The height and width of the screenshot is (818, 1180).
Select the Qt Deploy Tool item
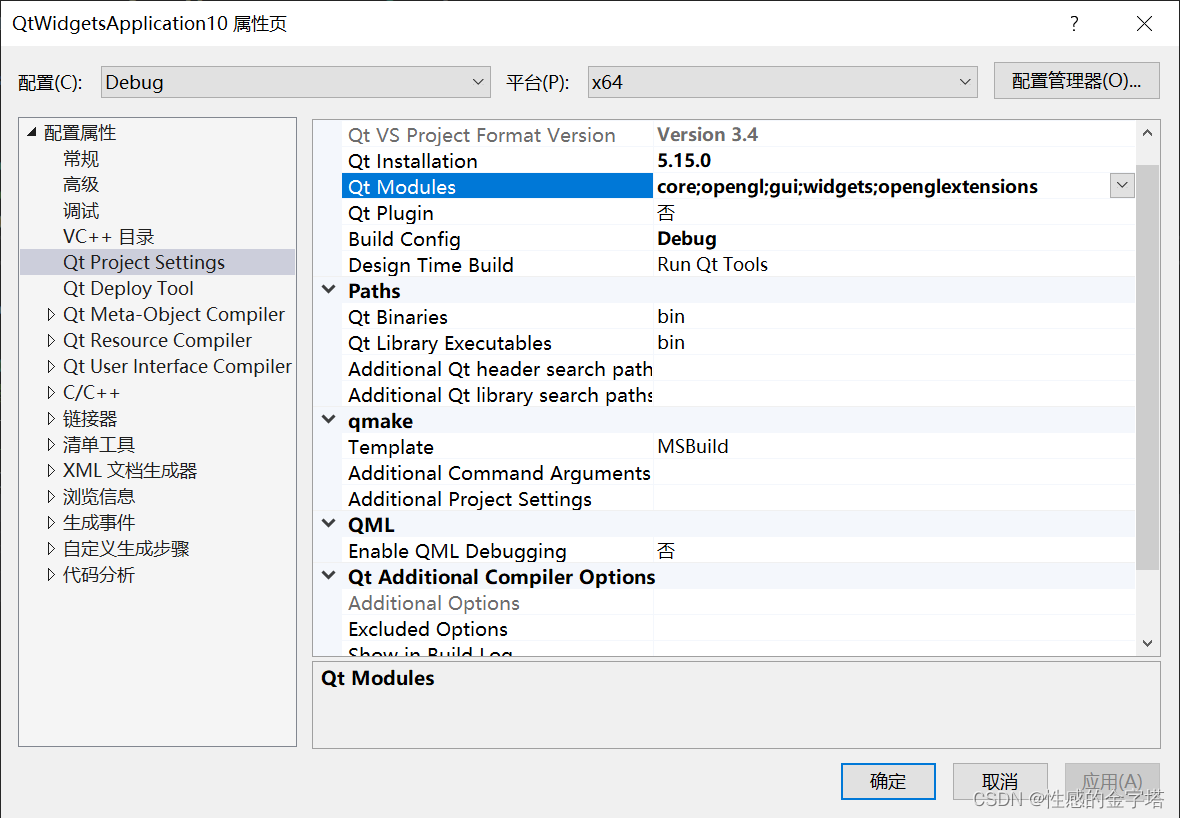(128, 288)
